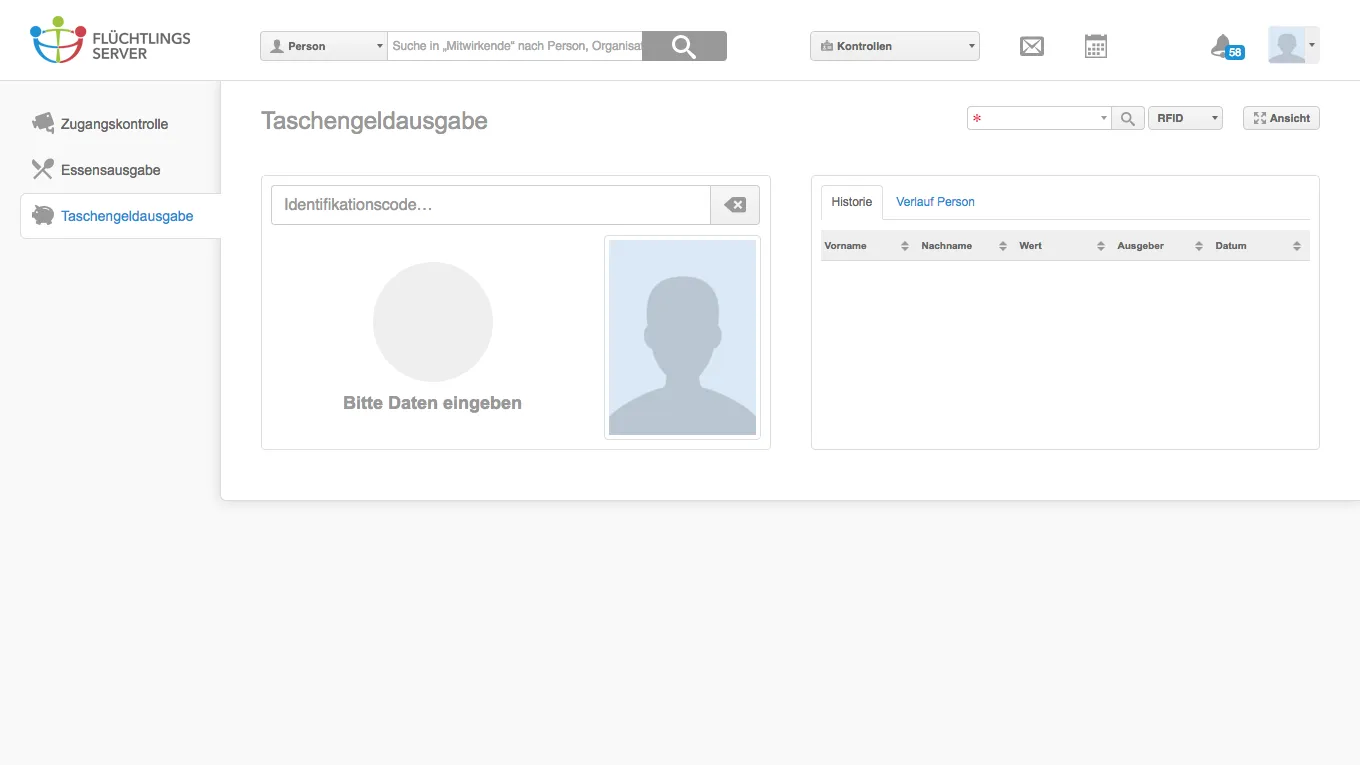The height and width of the screenshot is (765, 1360).
Task: Click the clear backspace icon next to Identifikationscode
Action: [735, 205]
